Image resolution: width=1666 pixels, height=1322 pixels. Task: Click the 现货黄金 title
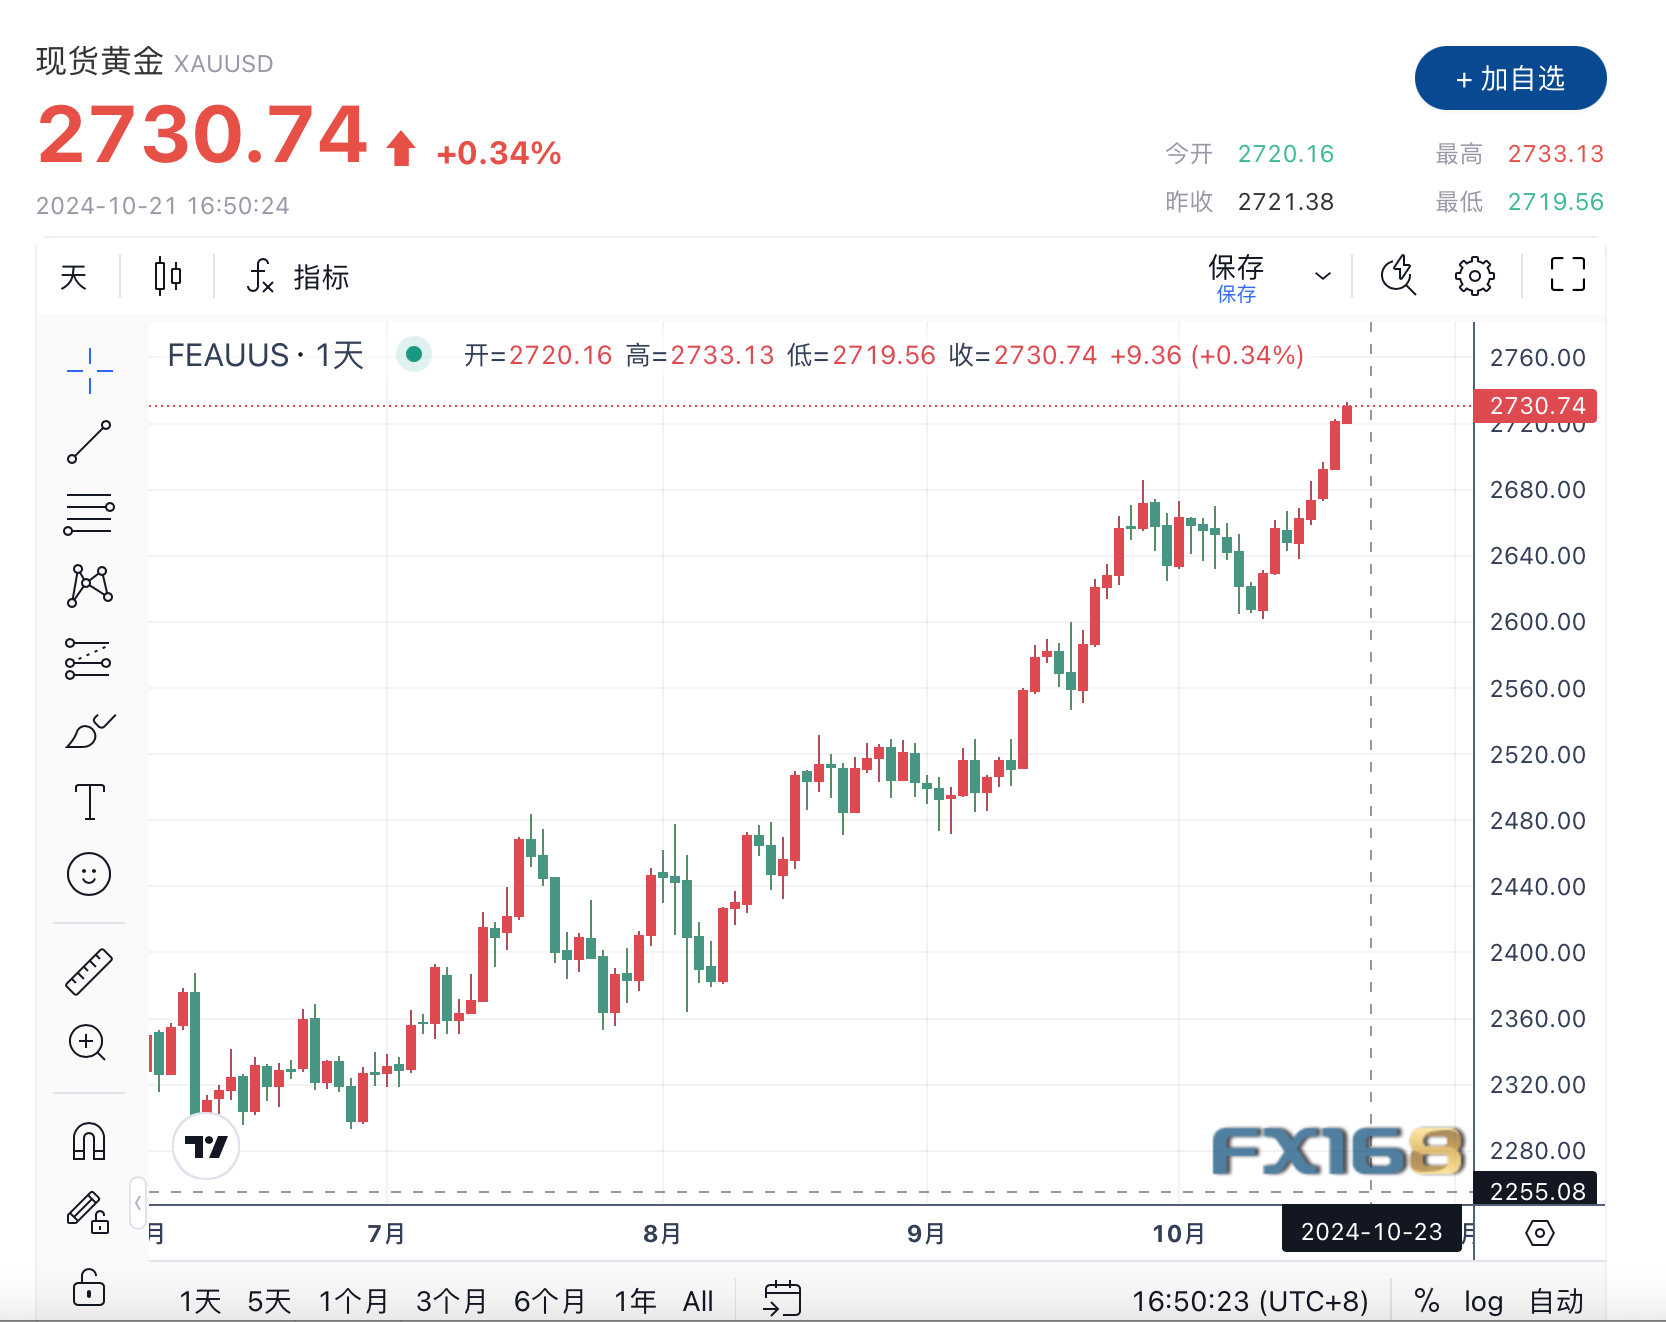coord(100,61)
